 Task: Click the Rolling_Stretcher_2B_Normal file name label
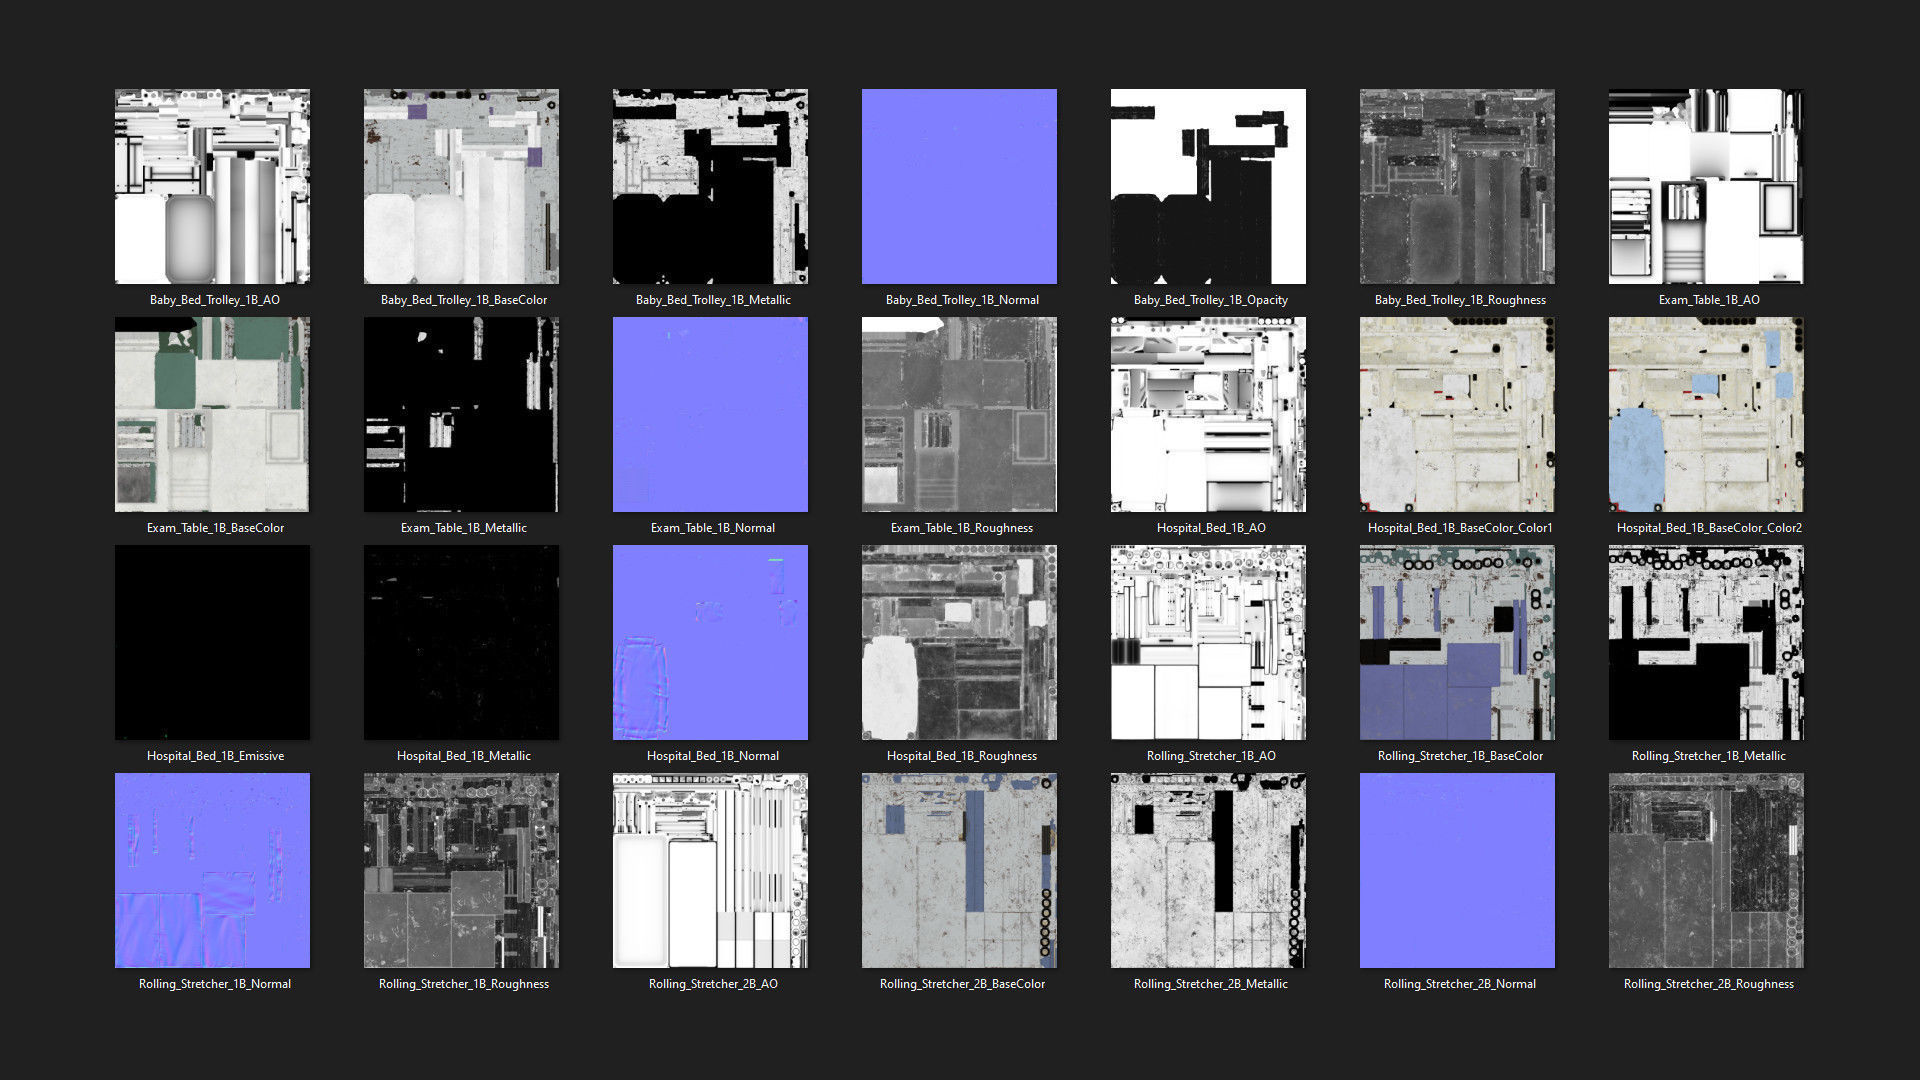(1459, 984)
